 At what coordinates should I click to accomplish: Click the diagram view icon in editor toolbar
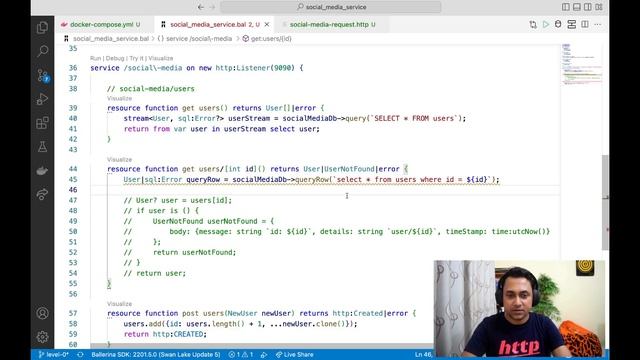(571, 24)
